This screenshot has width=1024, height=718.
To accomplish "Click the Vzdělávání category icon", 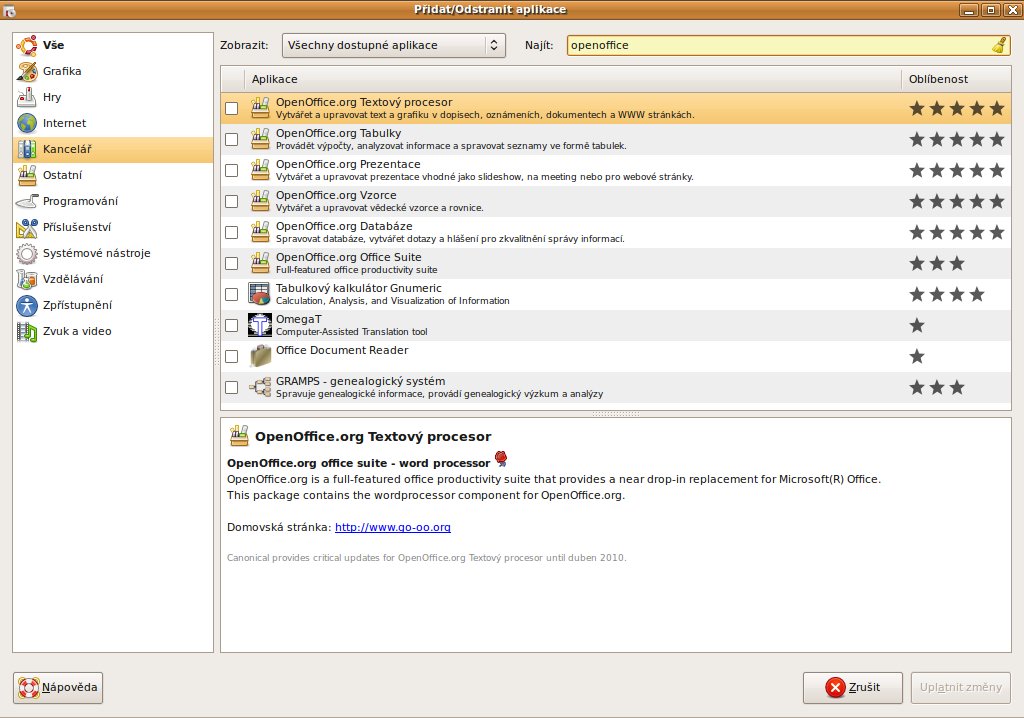I will [27, 279].
